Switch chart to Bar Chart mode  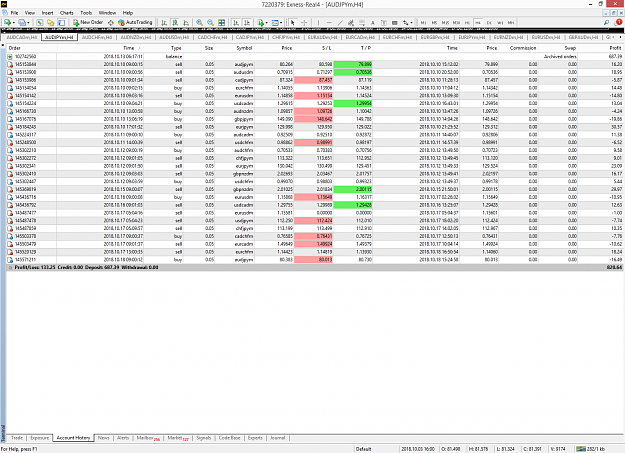click(164, 23)
